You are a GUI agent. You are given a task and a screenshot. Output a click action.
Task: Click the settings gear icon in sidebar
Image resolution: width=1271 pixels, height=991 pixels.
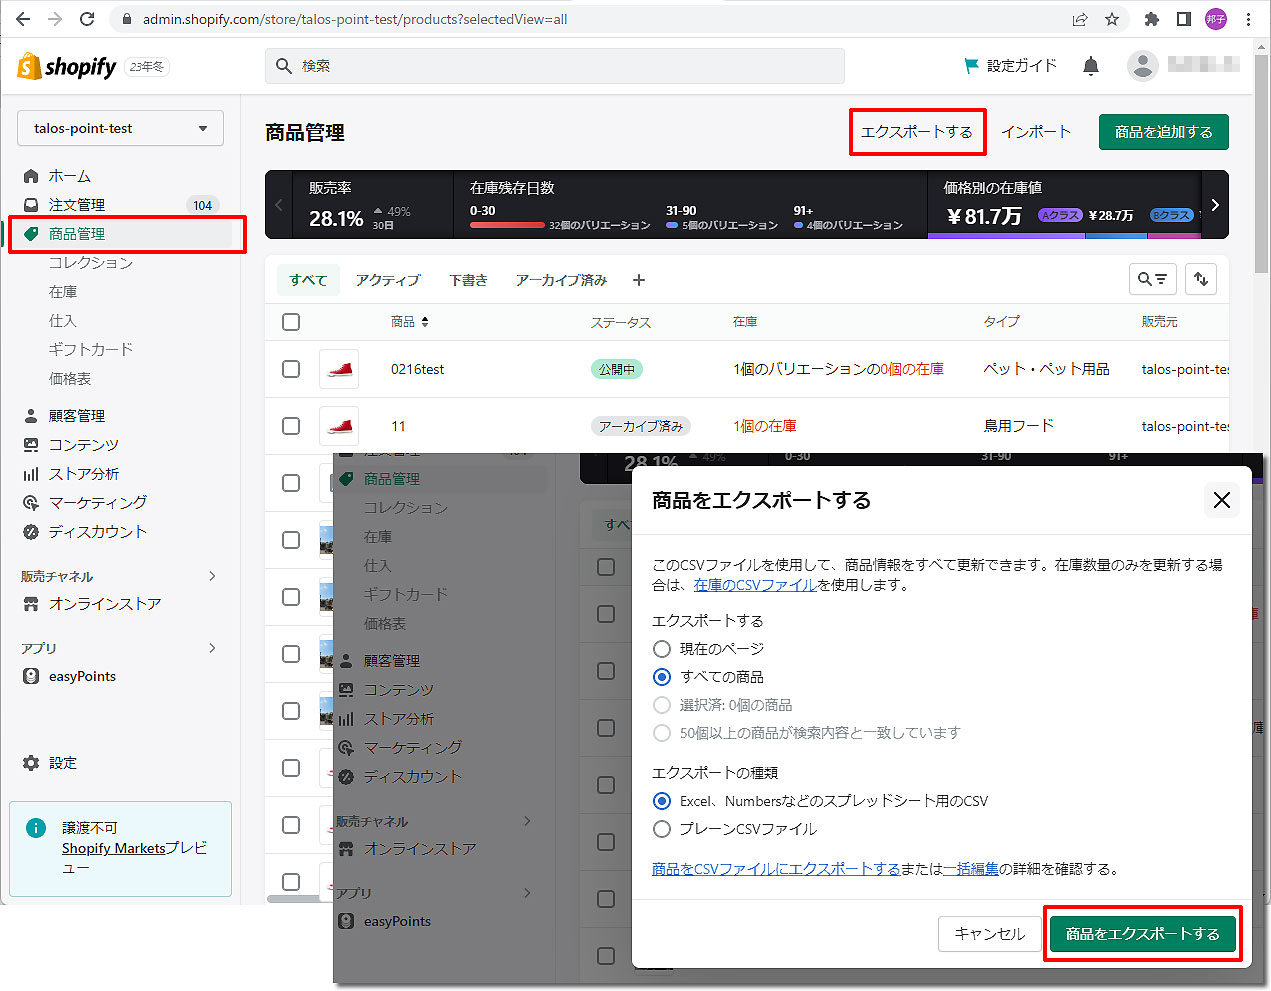(x=31, y=763)
